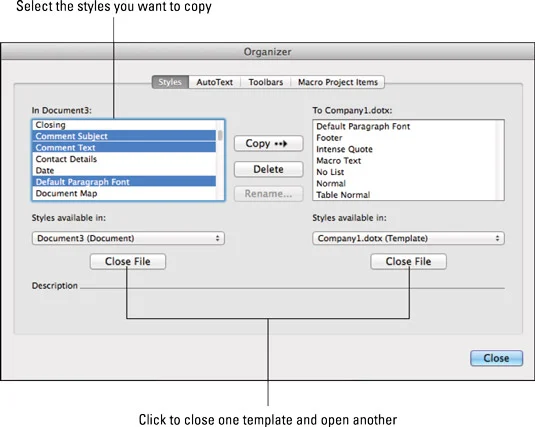Screen dimensions: 535x427
Task: Select Normal style in Company1.dotx list
Action: tap(405, 183)
